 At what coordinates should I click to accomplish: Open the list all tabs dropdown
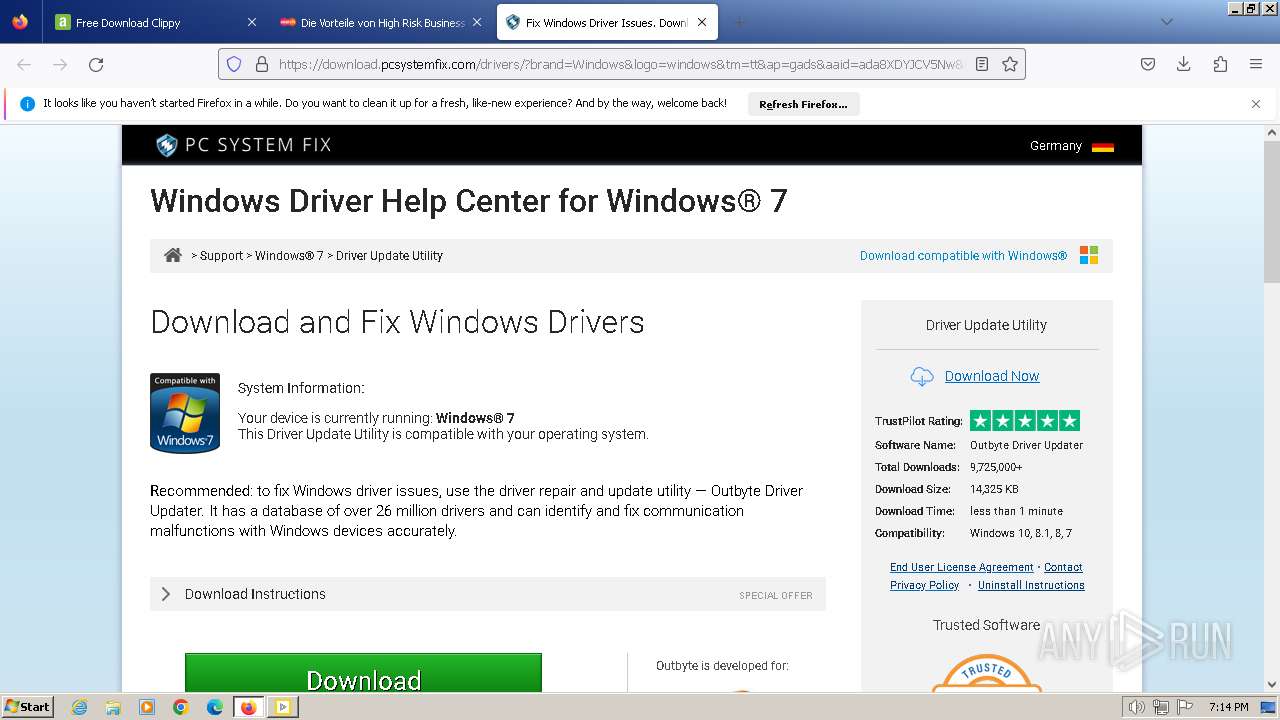1166,22
